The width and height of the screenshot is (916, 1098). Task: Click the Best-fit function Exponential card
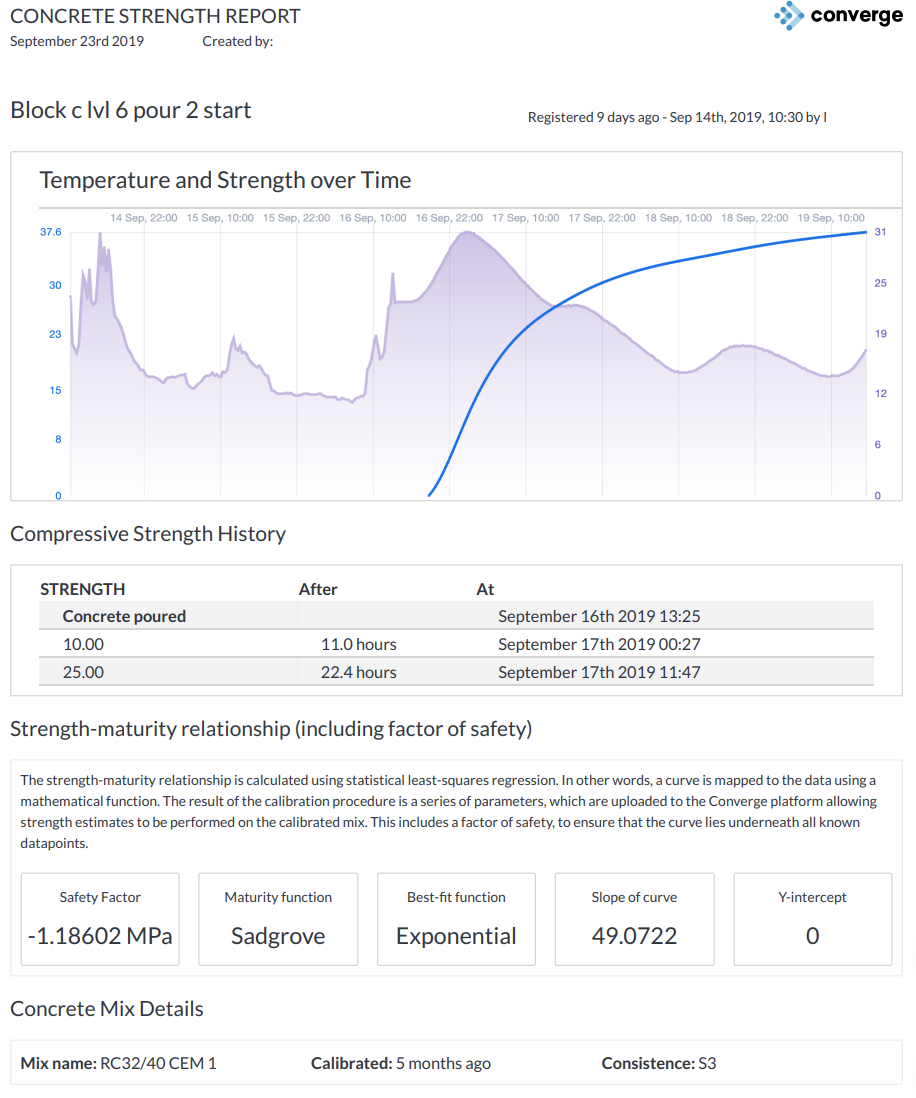(x=456, y=919)
